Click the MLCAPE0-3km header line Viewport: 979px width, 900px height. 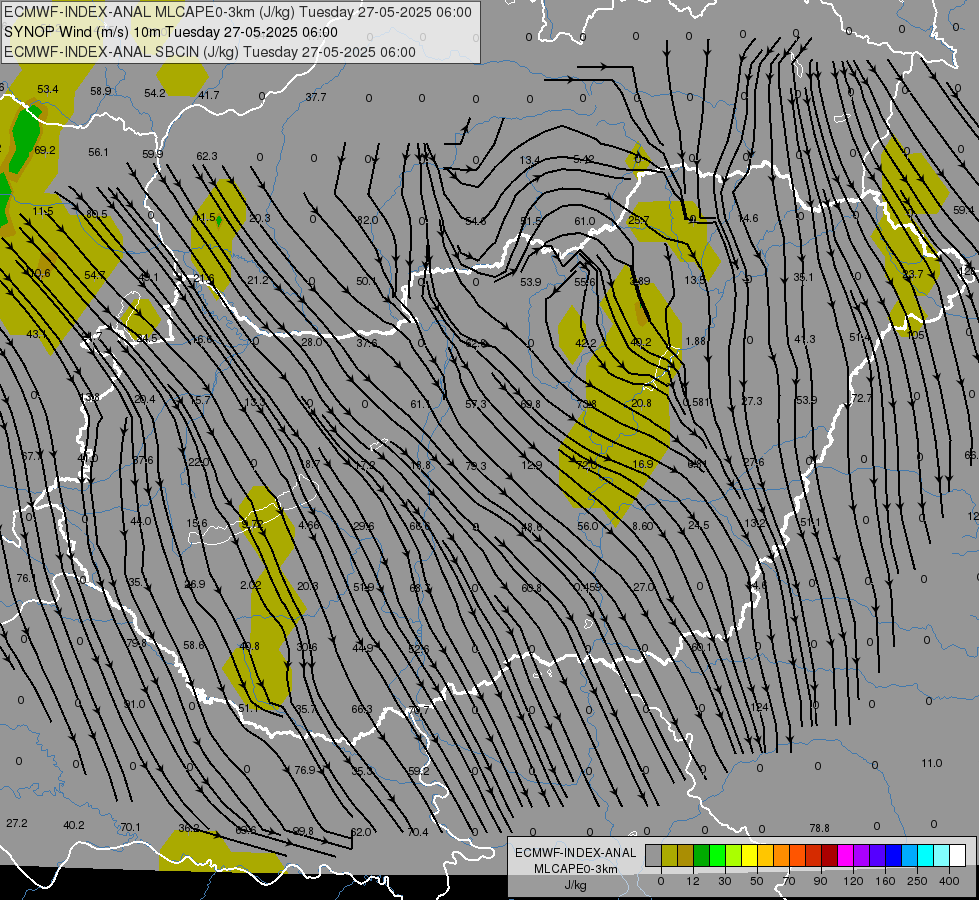[238, 12]
